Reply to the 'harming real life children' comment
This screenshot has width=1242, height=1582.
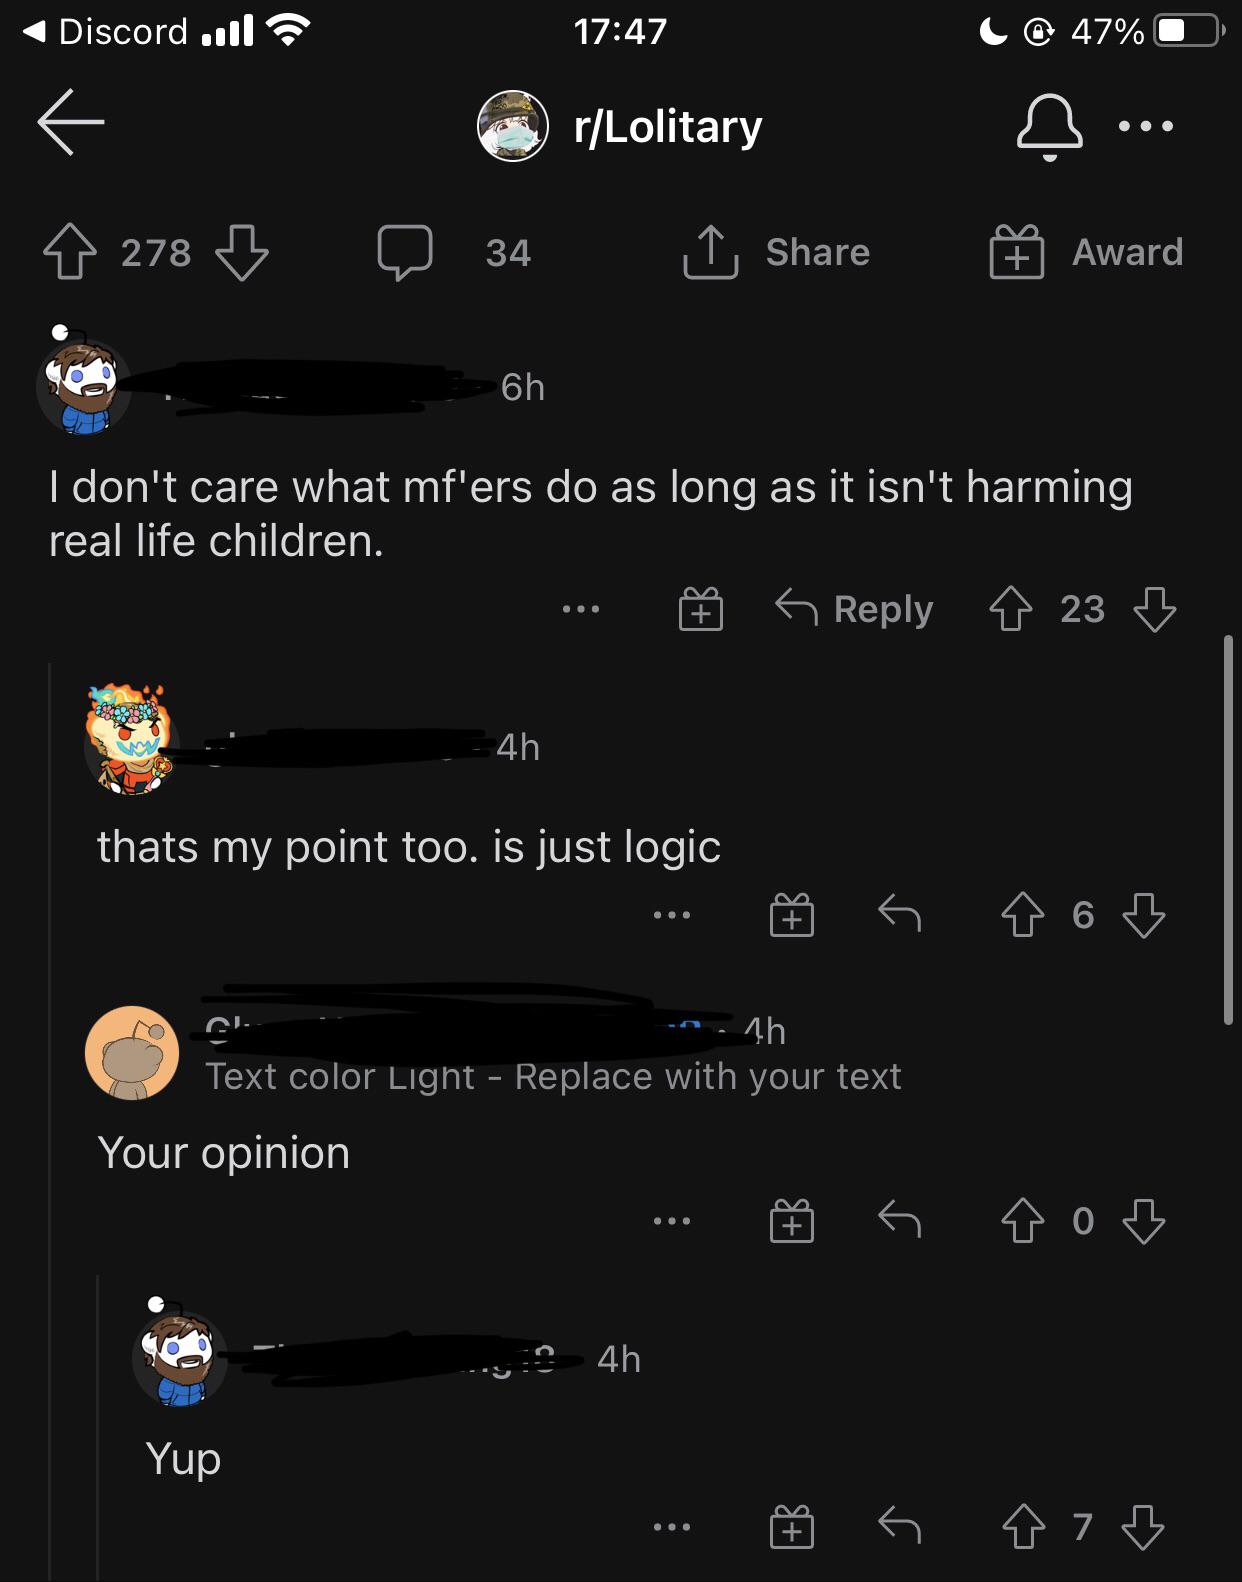pyautogui.click(x=854, y=608)
